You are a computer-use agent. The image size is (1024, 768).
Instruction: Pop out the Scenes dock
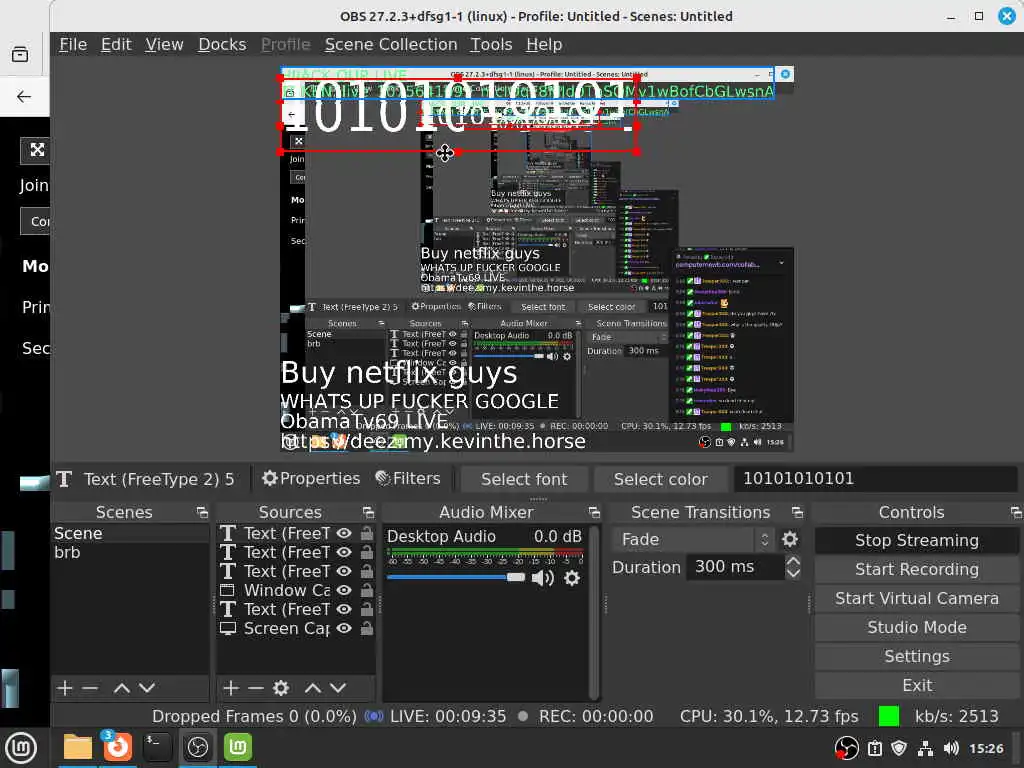point(202,513)
